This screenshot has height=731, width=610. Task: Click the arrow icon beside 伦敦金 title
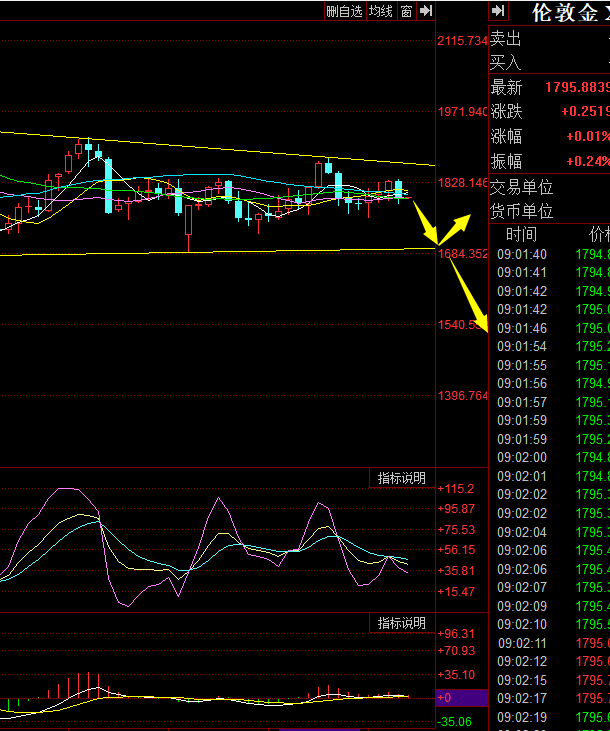[499, 11]
